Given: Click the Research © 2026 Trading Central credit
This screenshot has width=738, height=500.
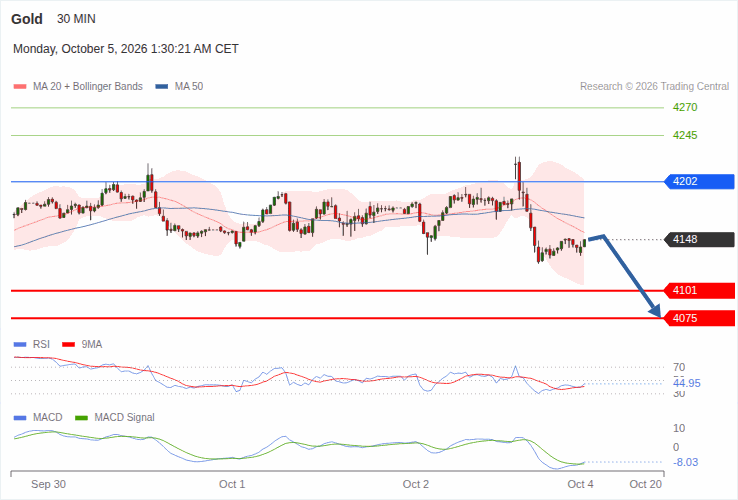Looking at the screenshot, I should (654, 87).
